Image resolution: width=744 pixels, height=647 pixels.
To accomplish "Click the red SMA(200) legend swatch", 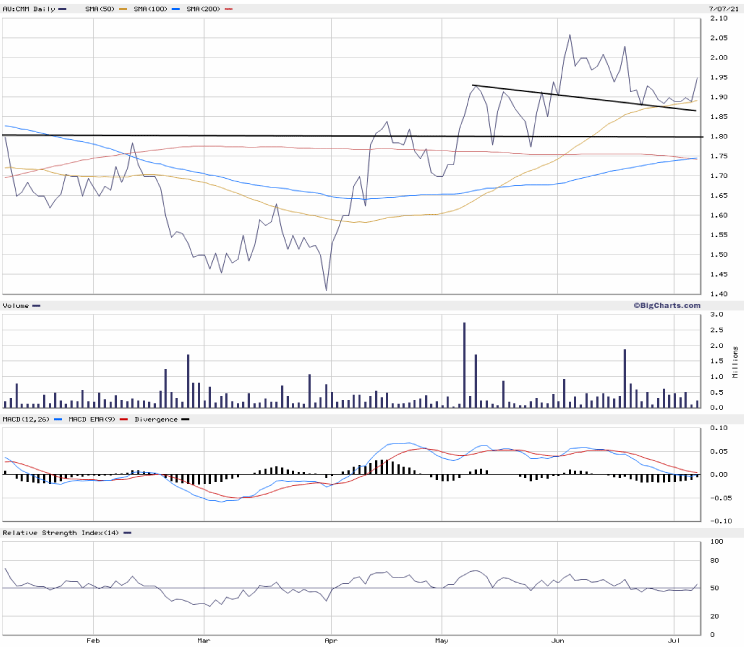I will 230,9.
